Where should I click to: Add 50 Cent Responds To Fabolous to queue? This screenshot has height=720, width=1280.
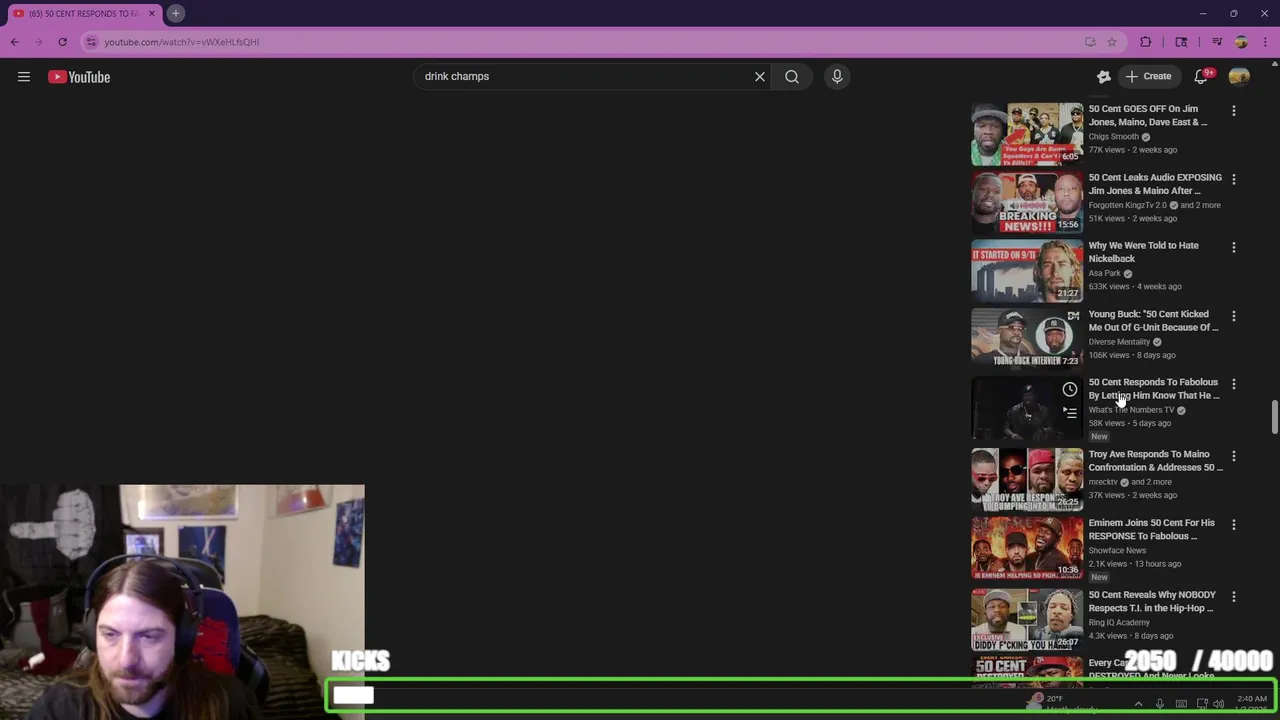click(1069, 412)
